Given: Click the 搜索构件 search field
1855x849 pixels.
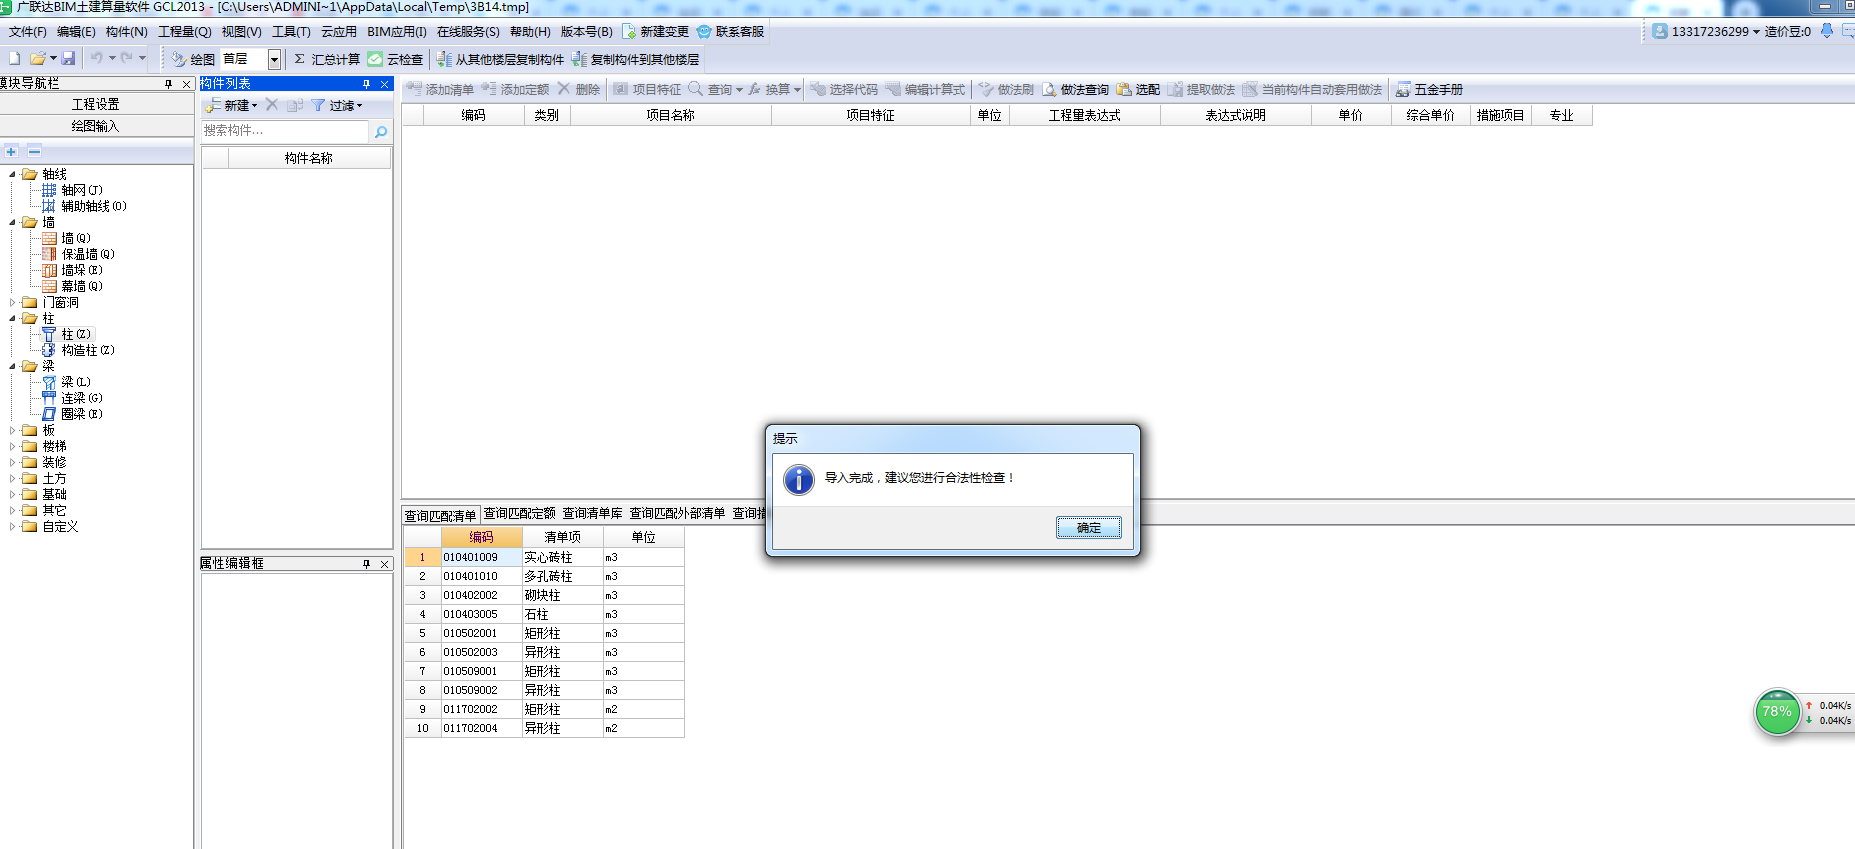Looking at the screenshot, I should point(286,131).
